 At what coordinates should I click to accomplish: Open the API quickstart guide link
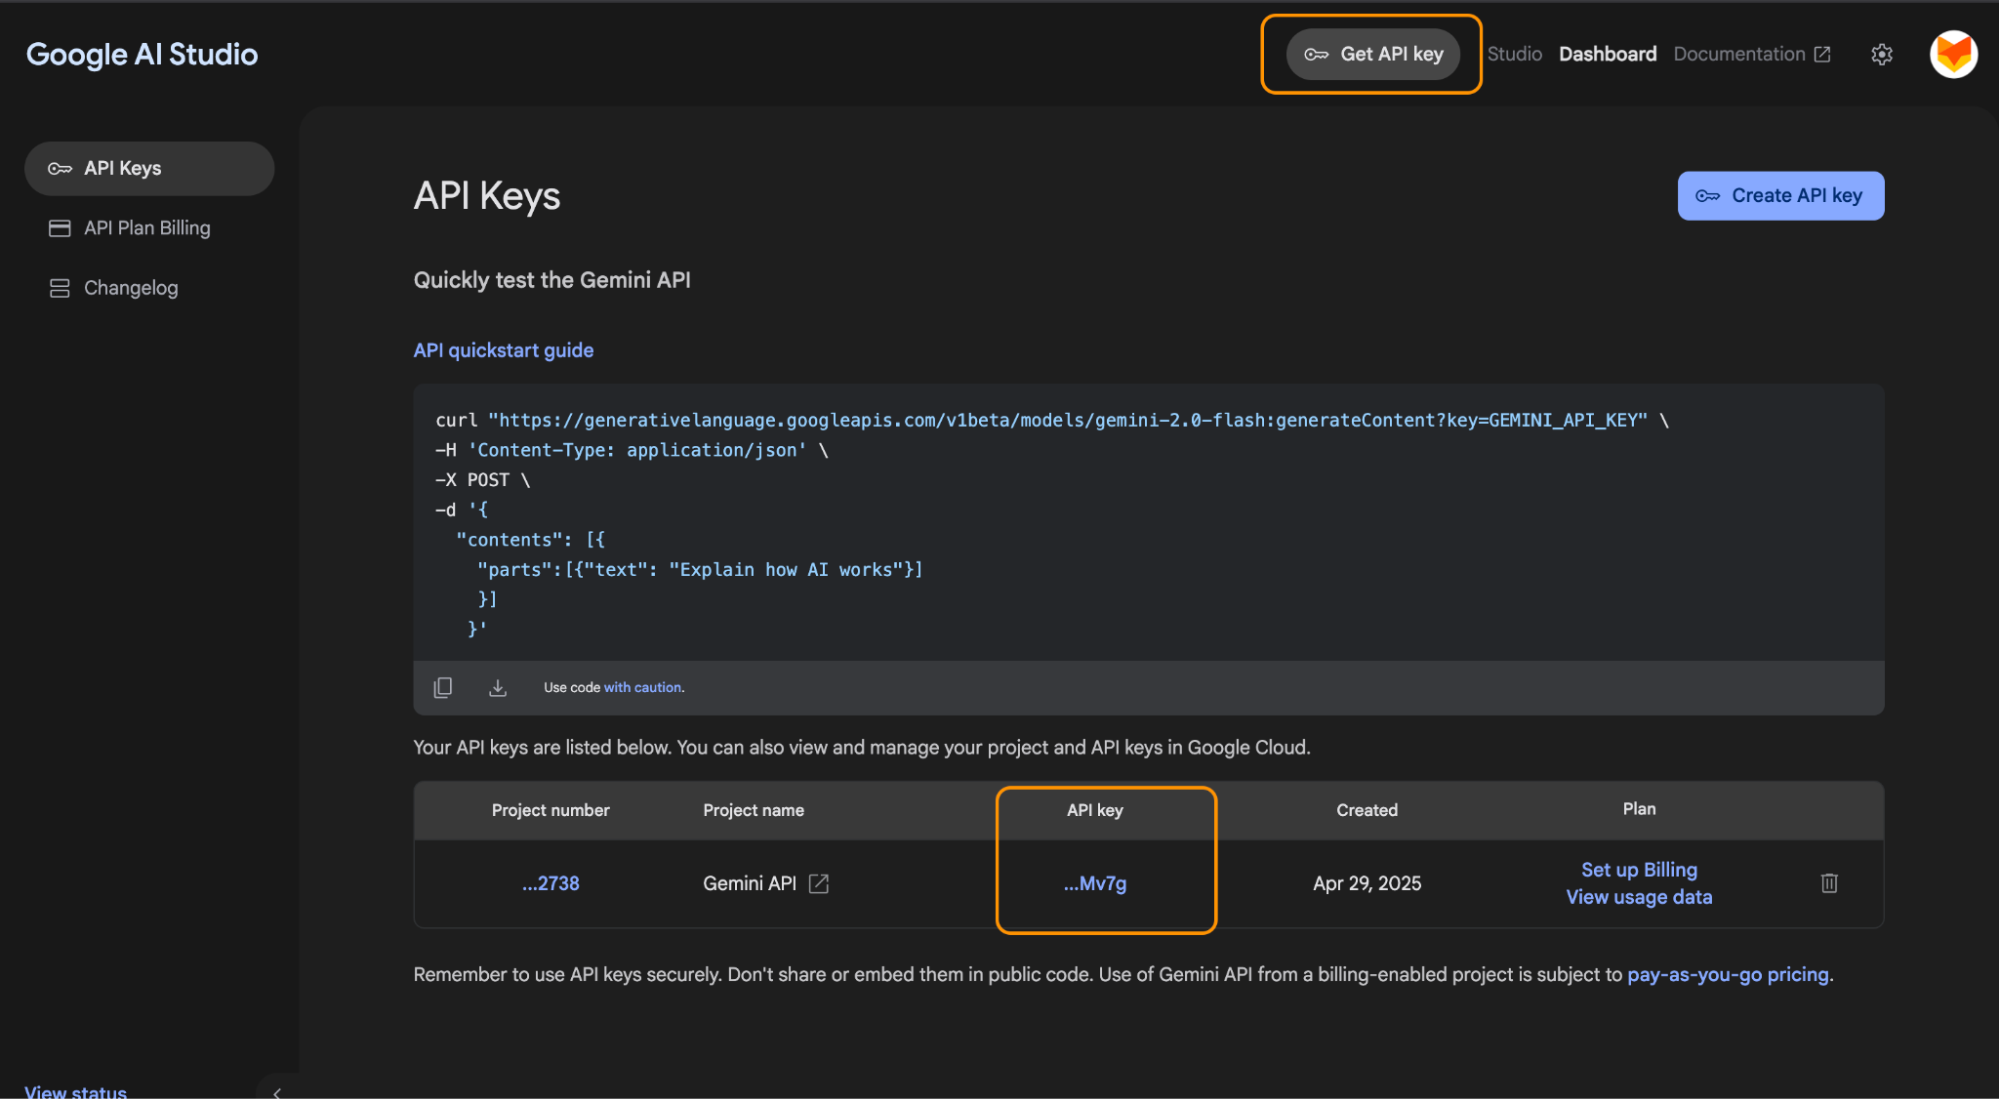coord(504,350)
